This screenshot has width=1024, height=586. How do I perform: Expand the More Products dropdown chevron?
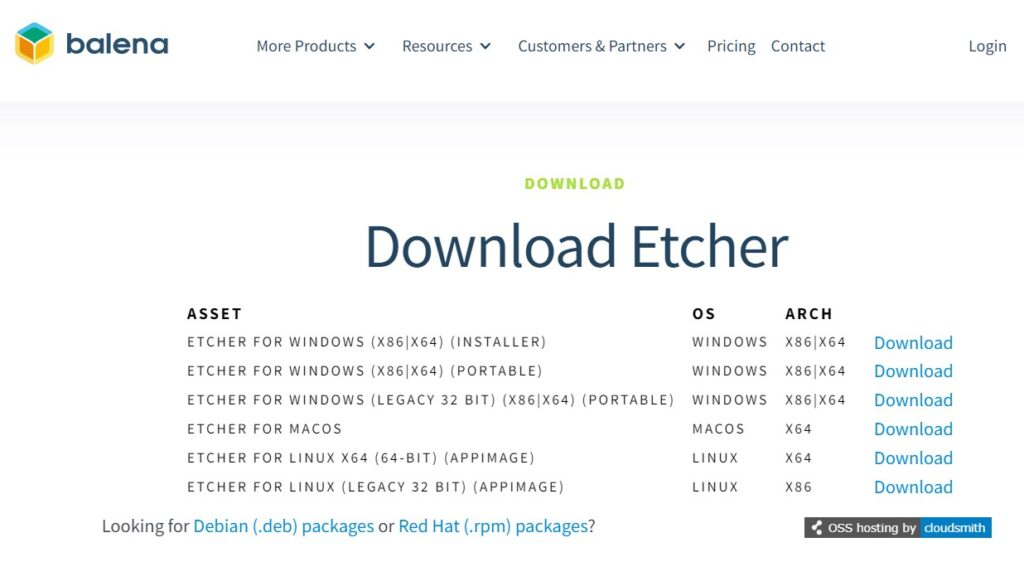pos(369,46)
